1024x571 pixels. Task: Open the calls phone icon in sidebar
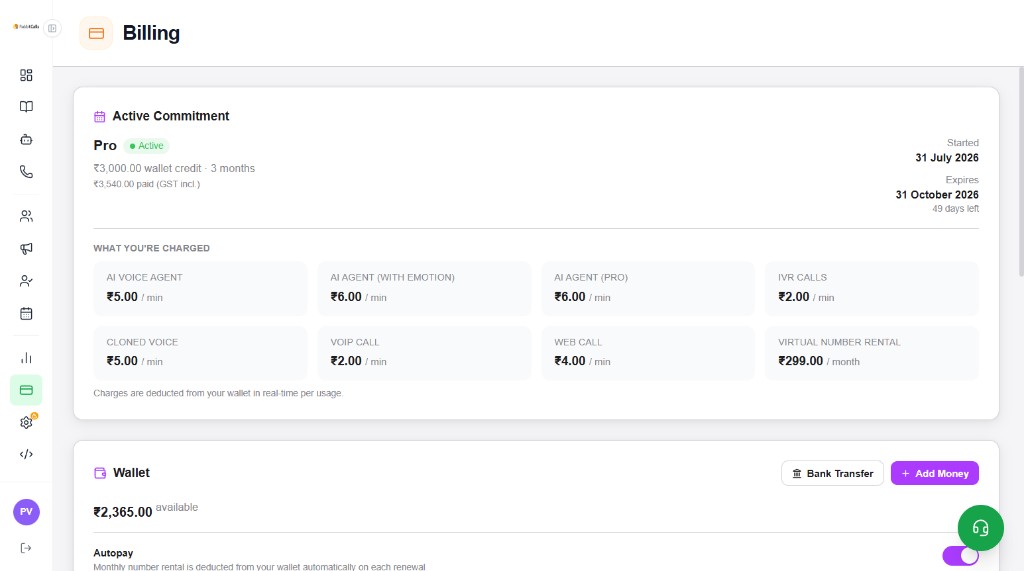[x=26, y=172]
